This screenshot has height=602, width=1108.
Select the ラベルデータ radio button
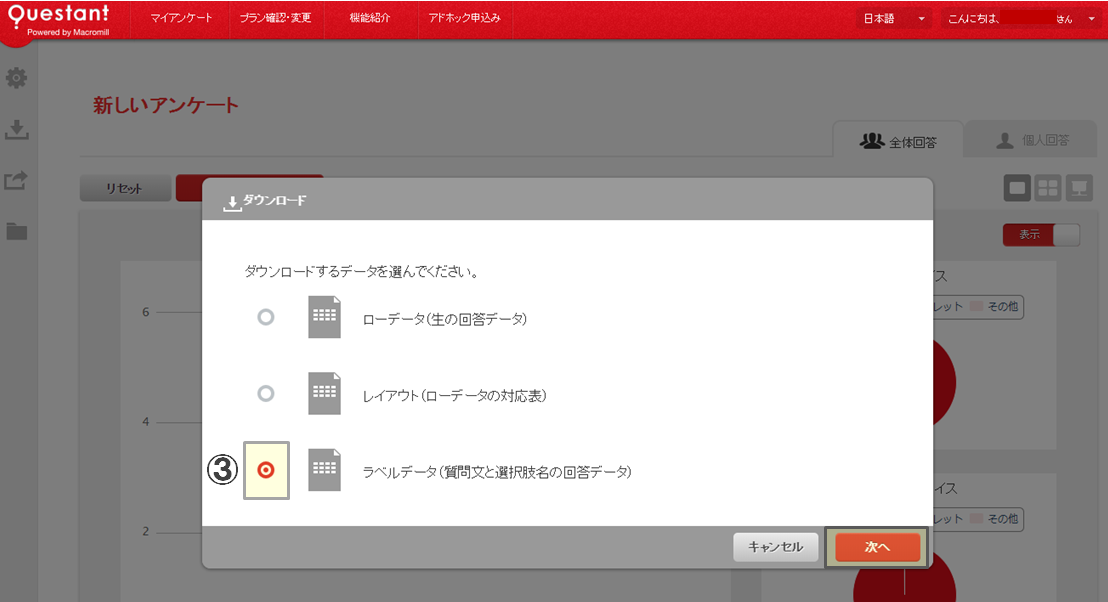point(266,470)
